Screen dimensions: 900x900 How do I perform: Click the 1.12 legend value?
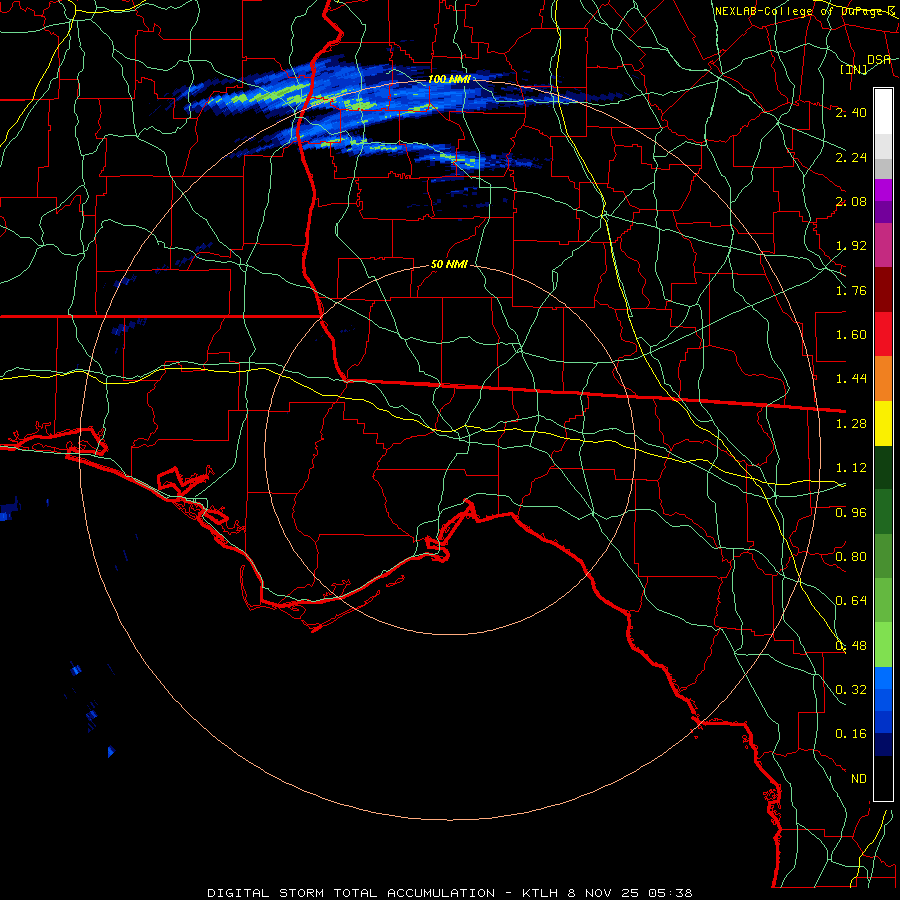coord(851,468)
